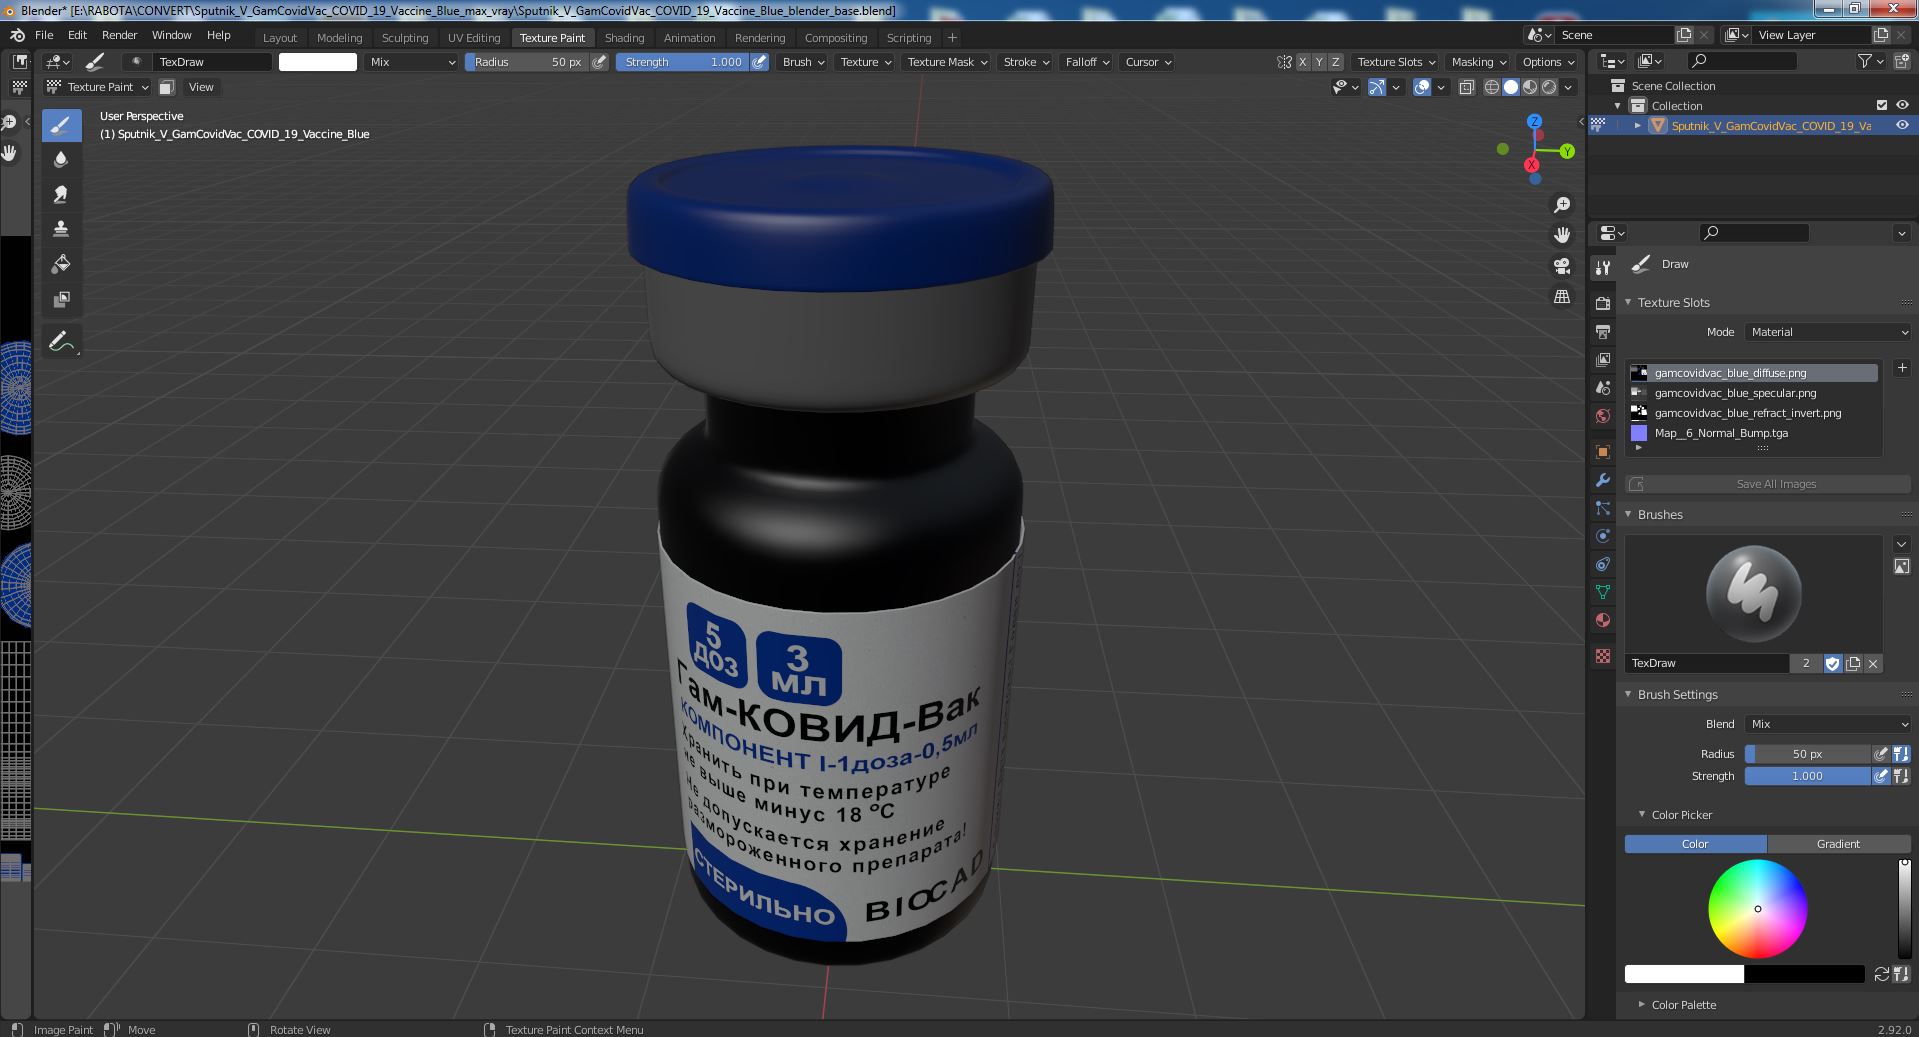Toggle radius pen pressure in header

pyautogui.click(x=599, y=62)
